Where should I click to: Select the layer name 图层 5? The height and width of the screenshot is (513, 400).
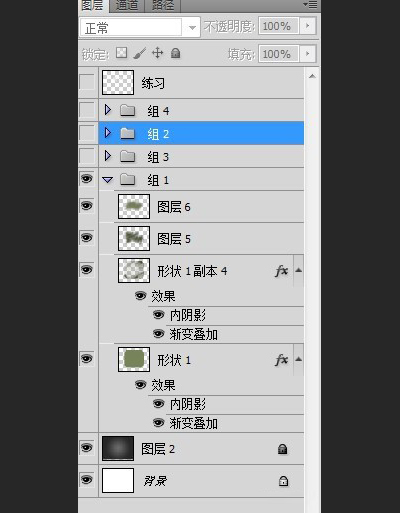(174, 239)
